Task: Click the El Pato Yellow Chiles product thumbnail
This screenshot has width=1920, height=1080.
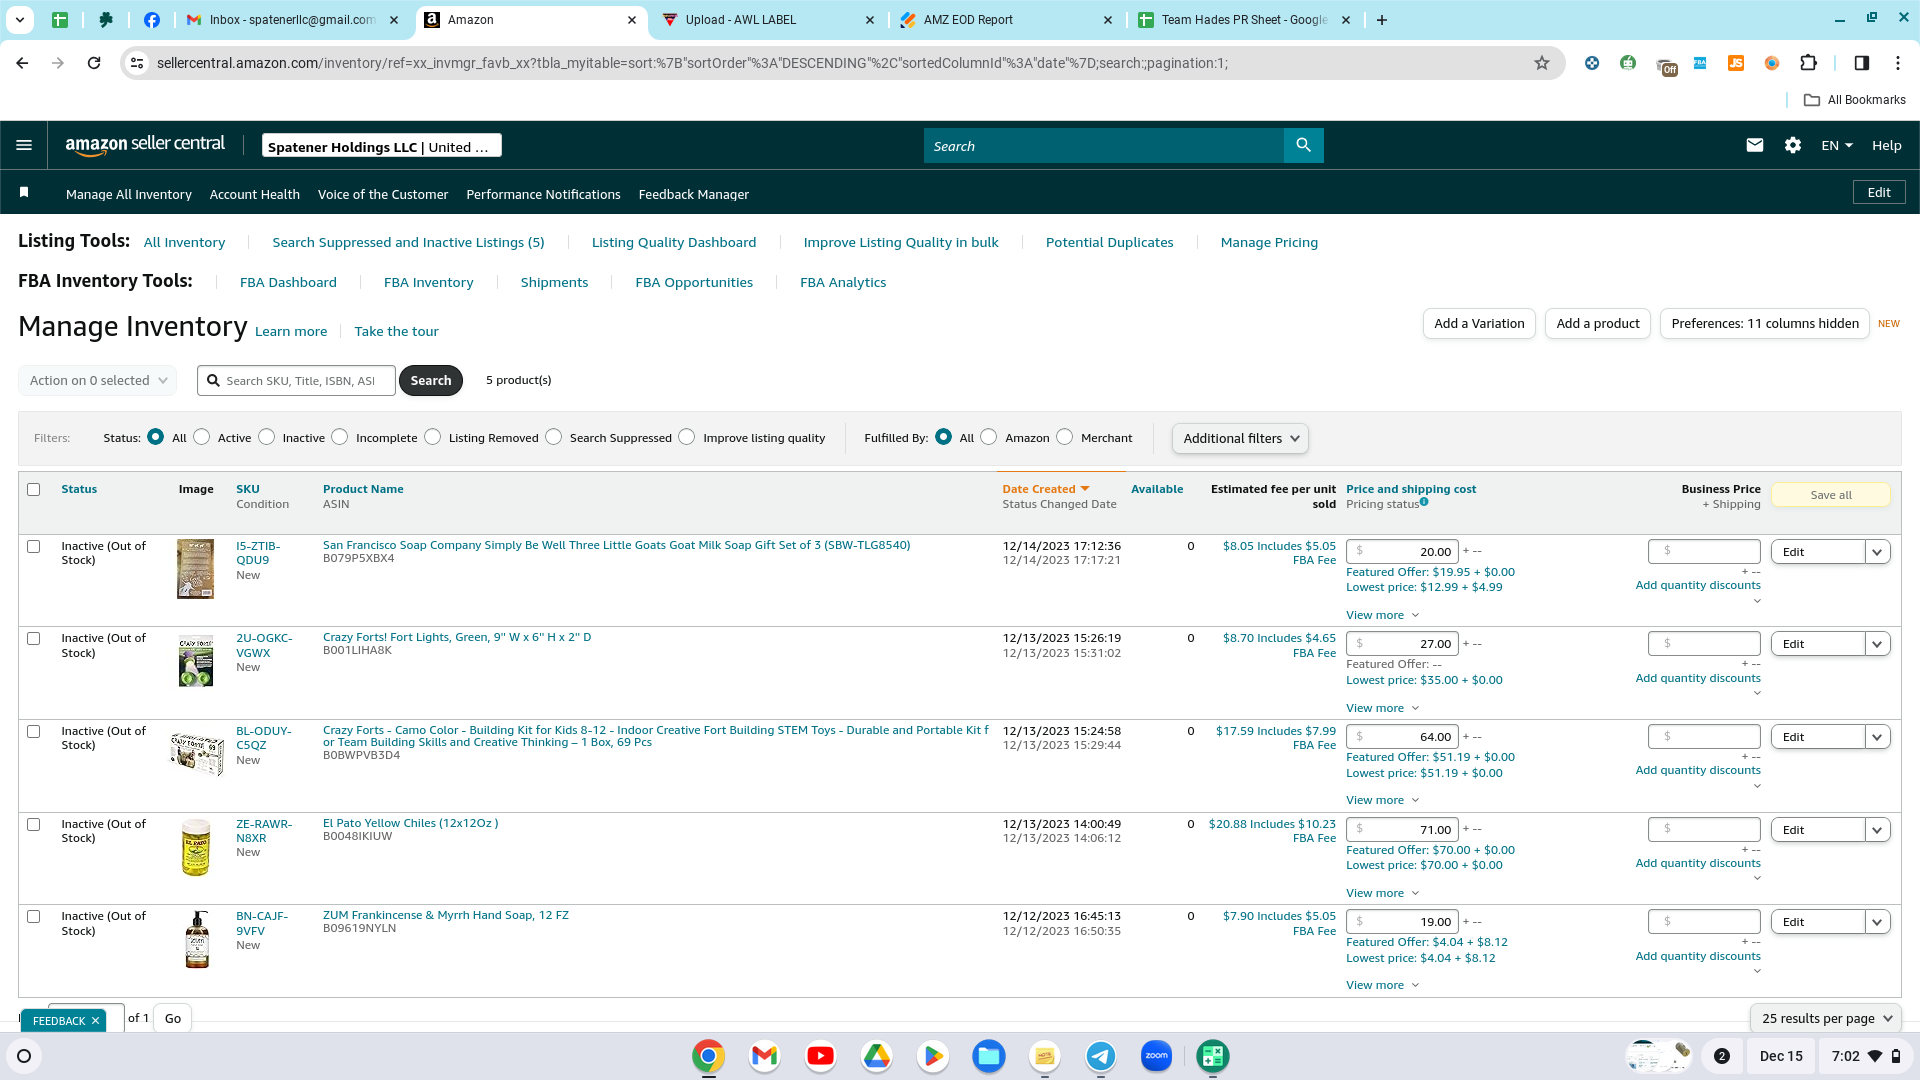Action: click(196, 847)
